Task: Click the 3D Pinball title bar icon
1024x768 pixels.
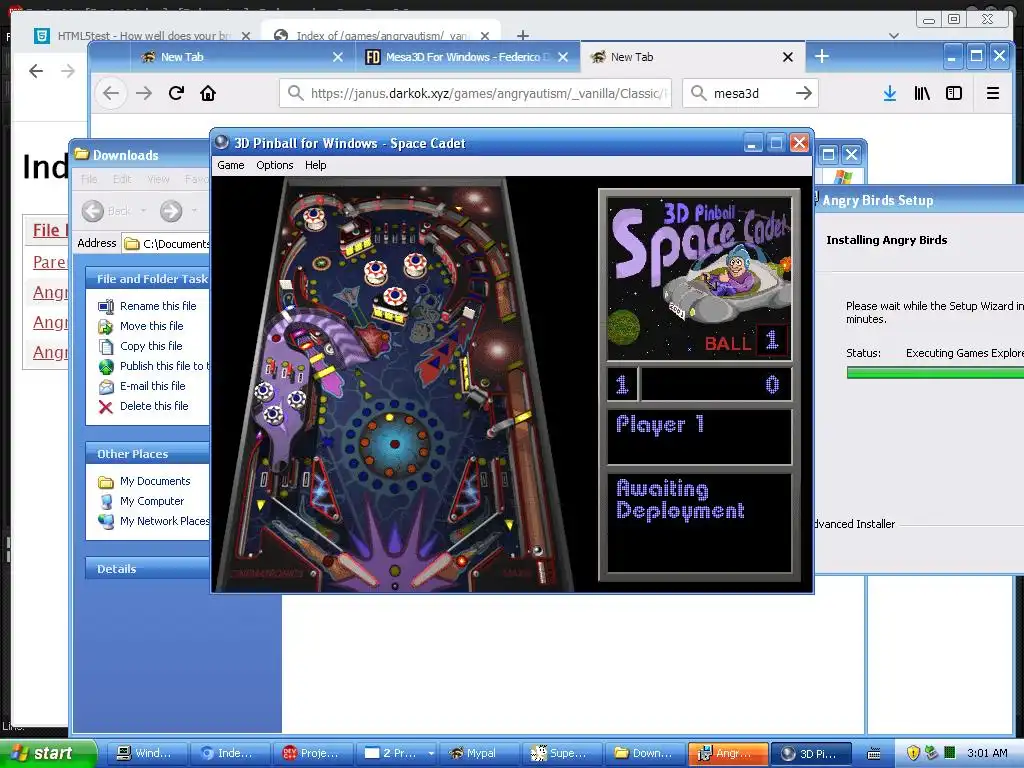Action: coord(222,142)
